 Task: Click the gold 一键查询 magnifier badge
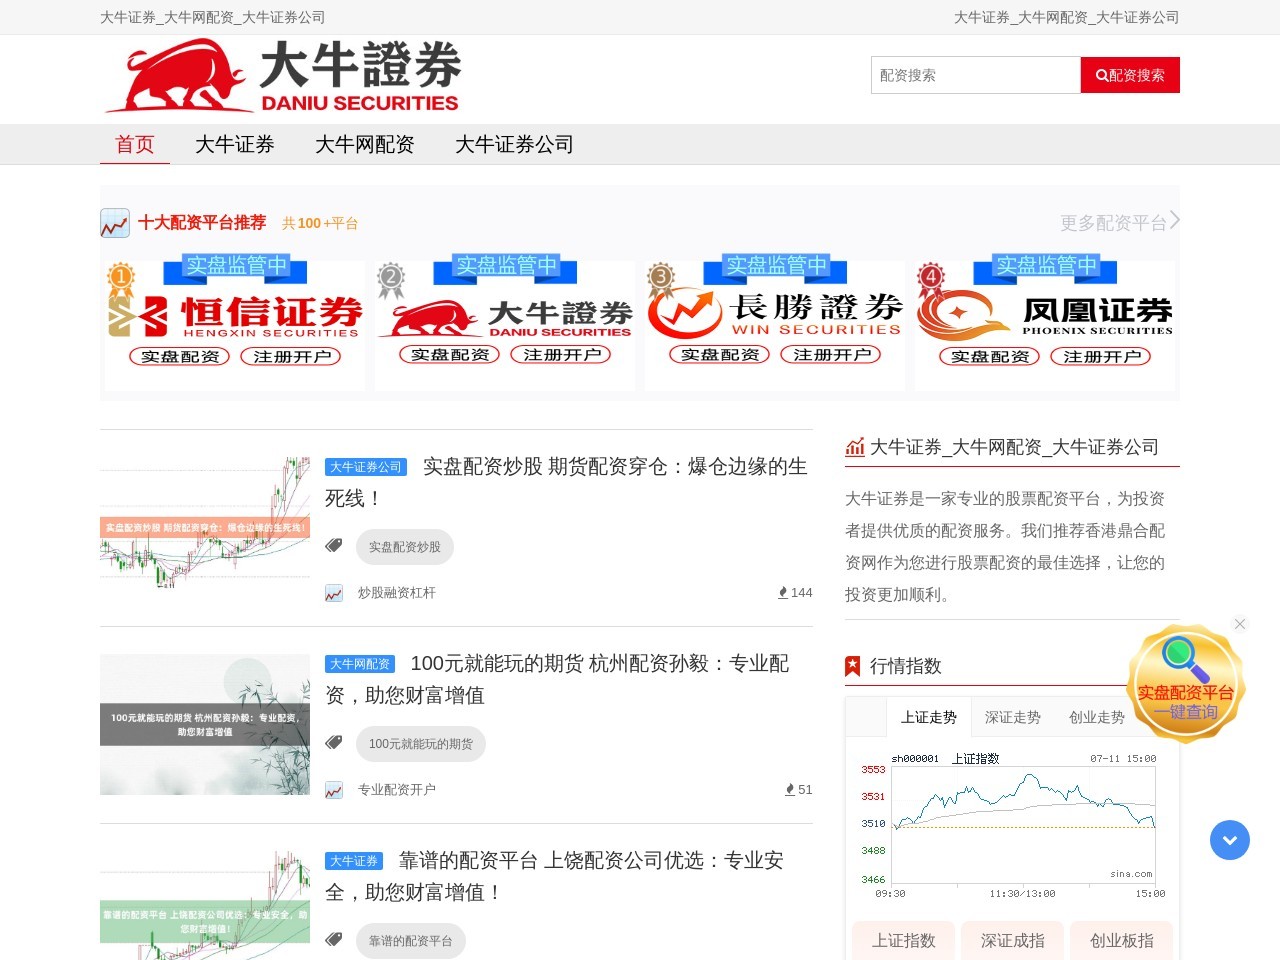pos(1185,685)
